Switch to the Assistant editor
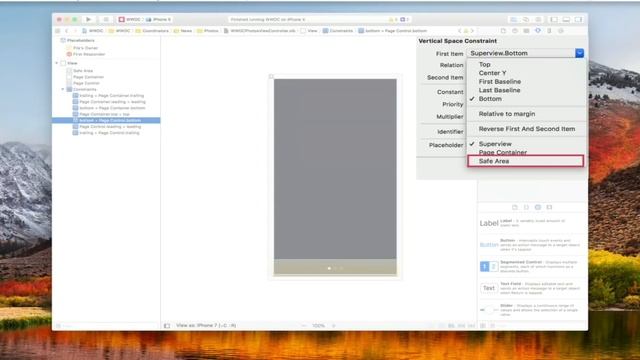Screen dimensions: 640x360 tap(526, 19)
